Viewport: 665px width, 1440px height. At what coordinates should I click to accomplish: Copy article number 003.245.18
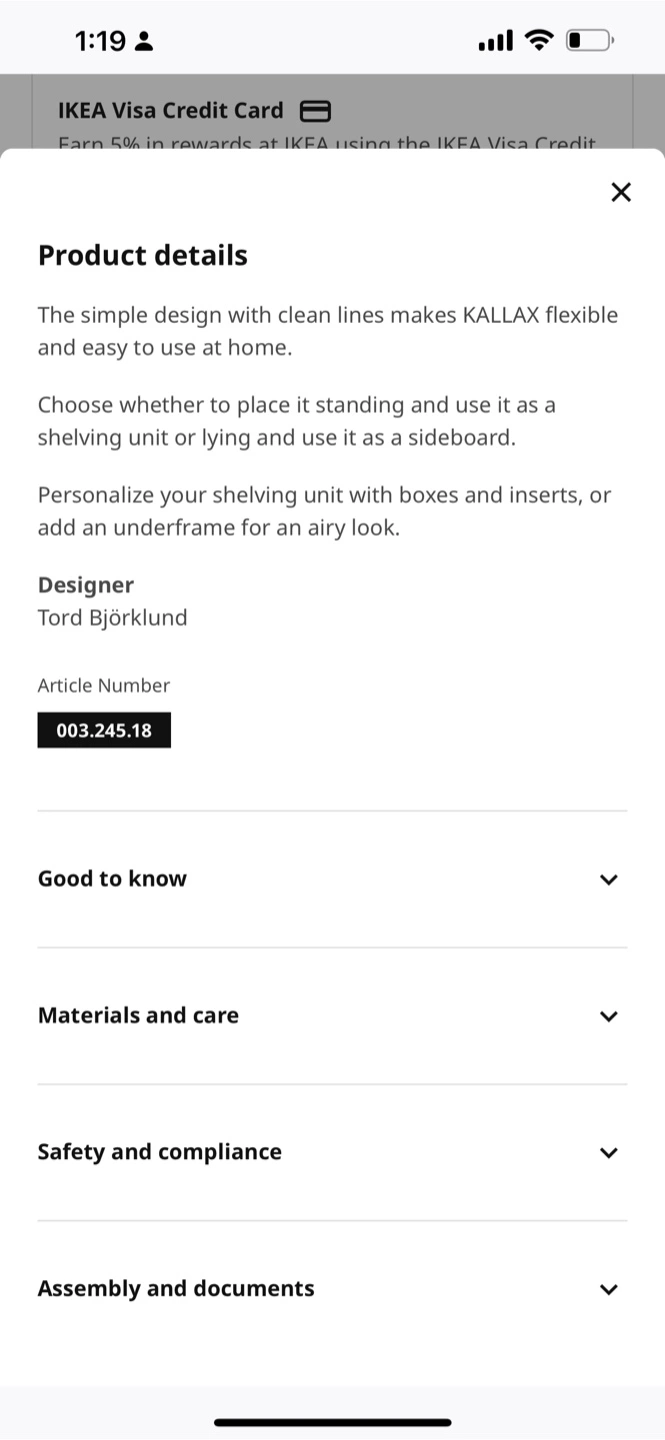[104, 730]
